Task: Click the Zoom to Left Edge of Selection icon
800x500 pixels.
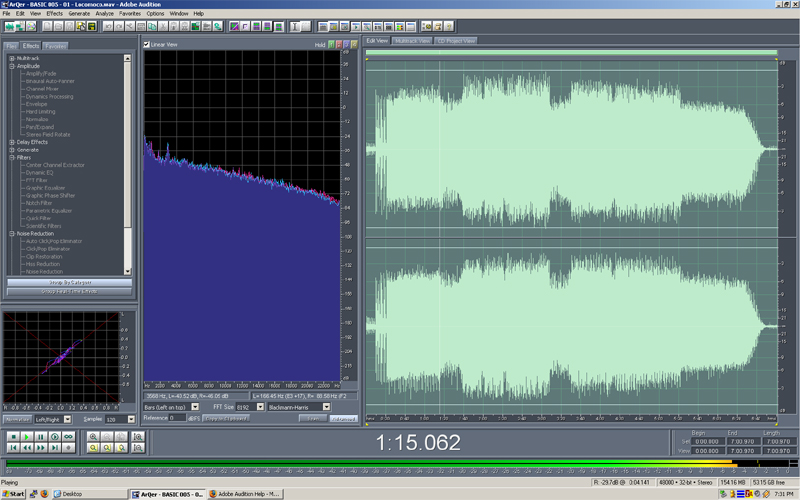Action: [x=107, y=448]
